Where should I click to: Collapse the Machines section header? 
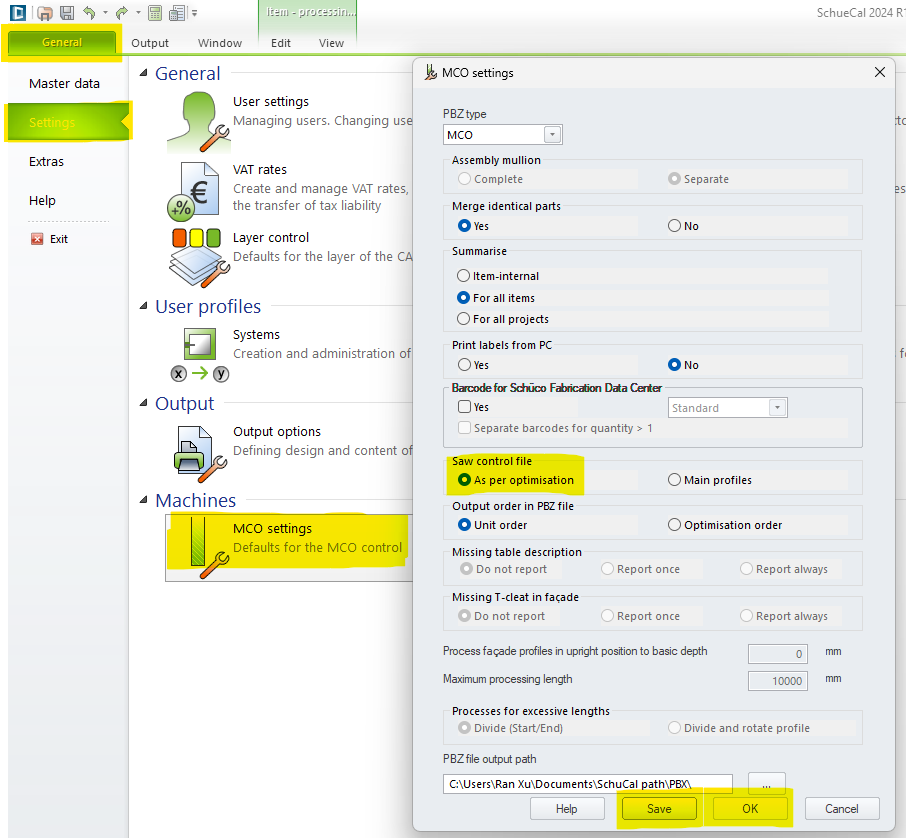(x=144, y=500)
